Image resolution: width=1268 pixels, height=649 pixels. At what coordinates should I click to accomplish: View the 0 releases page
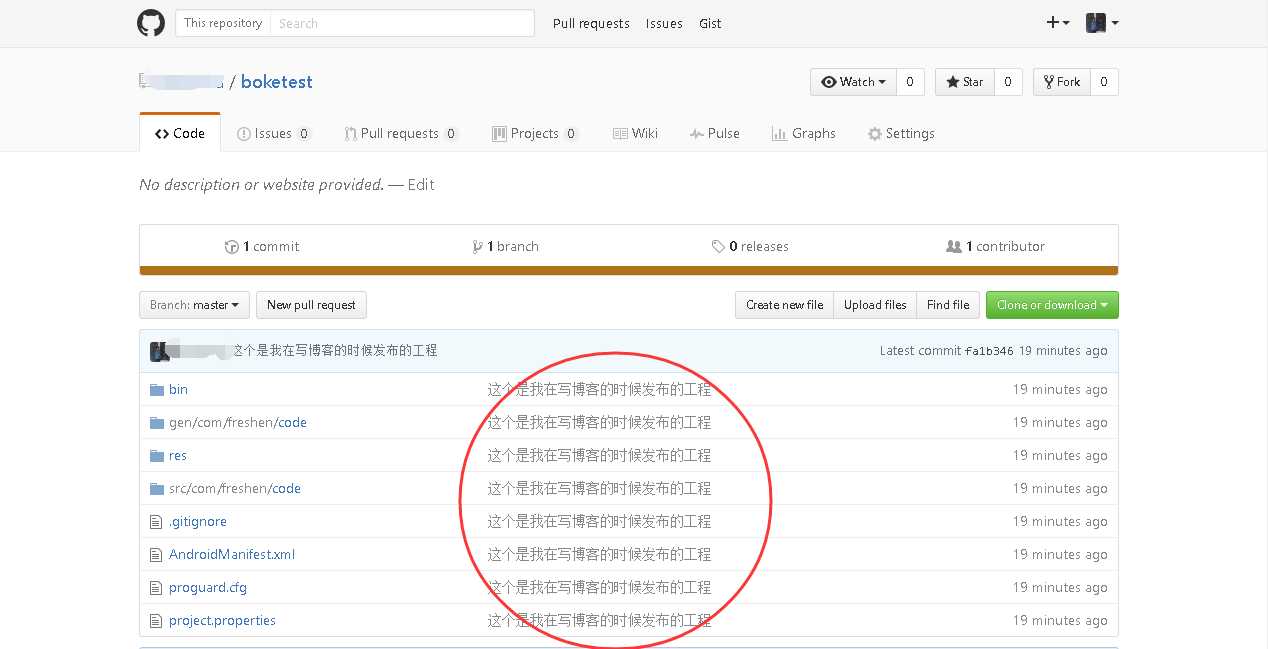(x=750, y=246)
